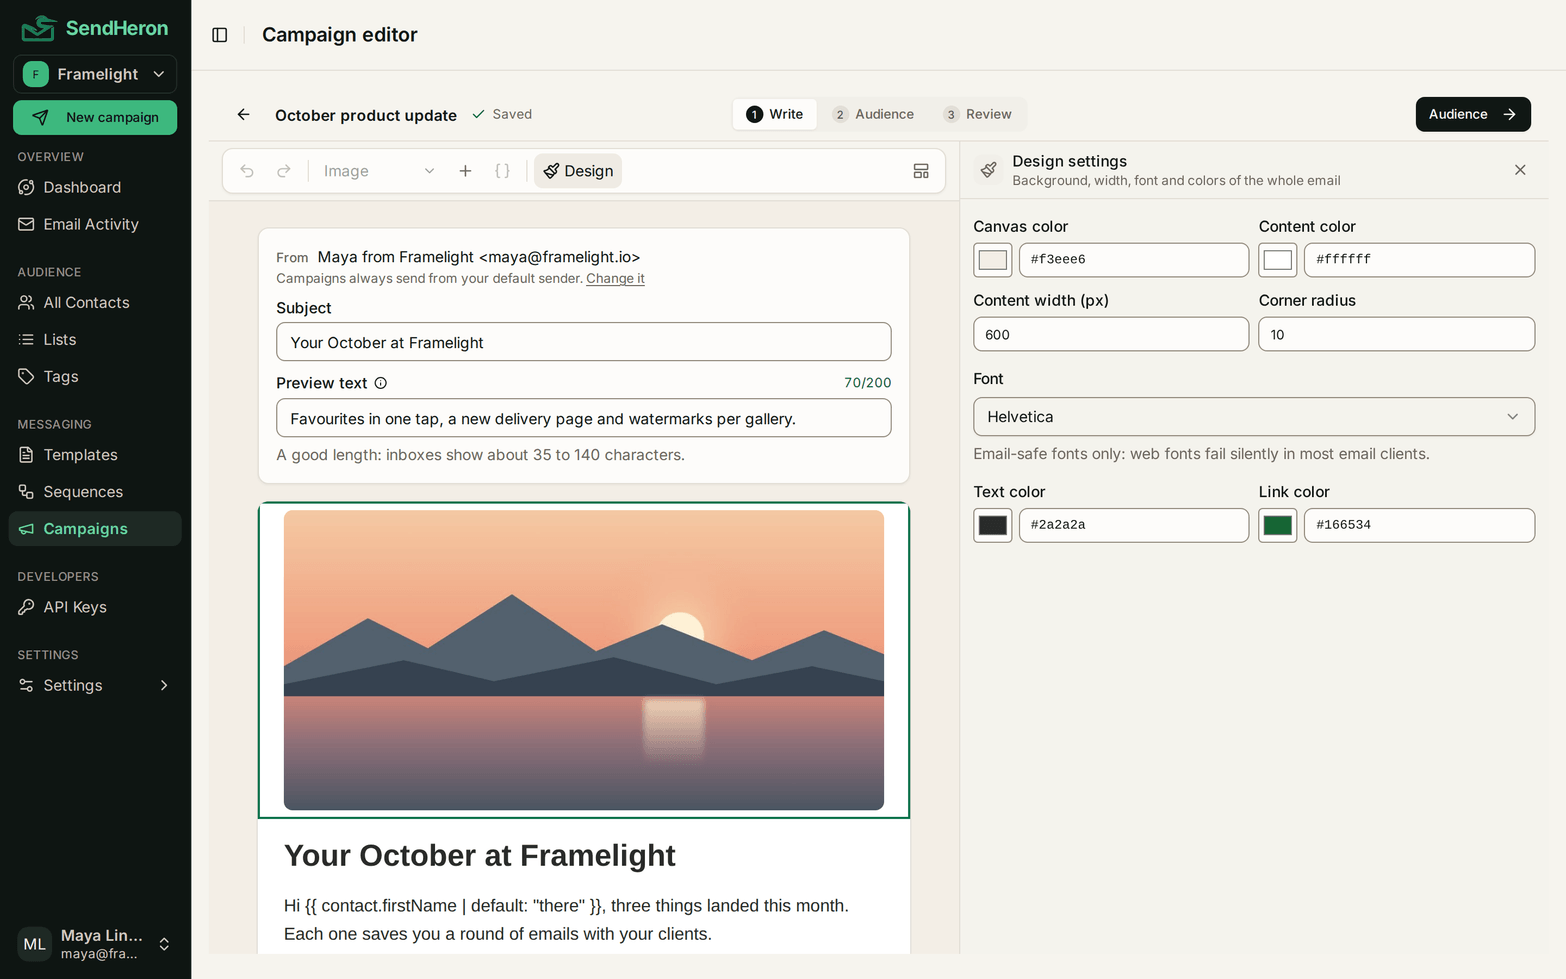Image resolution: width=1566 pixels, height=979 pixels.
Task: Open the Image block type dropdown
Action: (x=379, y=171)
